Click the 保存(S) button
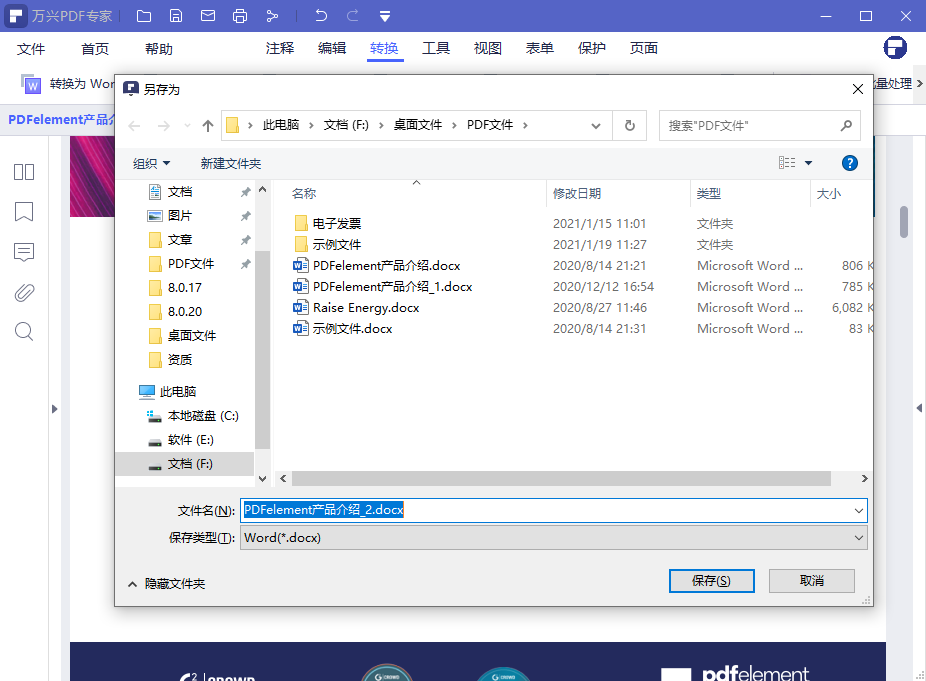The width and height of the screenshot is (926, 681). tap(711, 581)
